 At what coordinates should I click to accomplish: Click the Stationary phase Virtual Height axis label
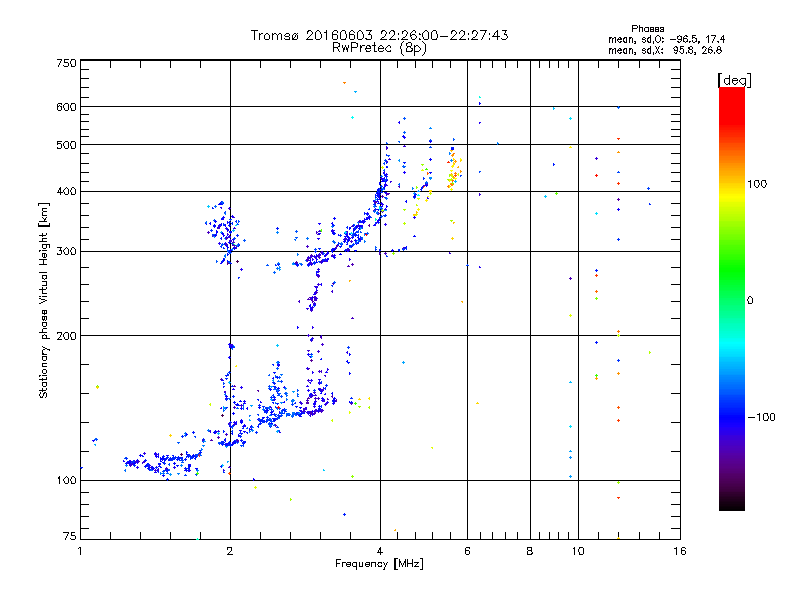click(44, 300)
